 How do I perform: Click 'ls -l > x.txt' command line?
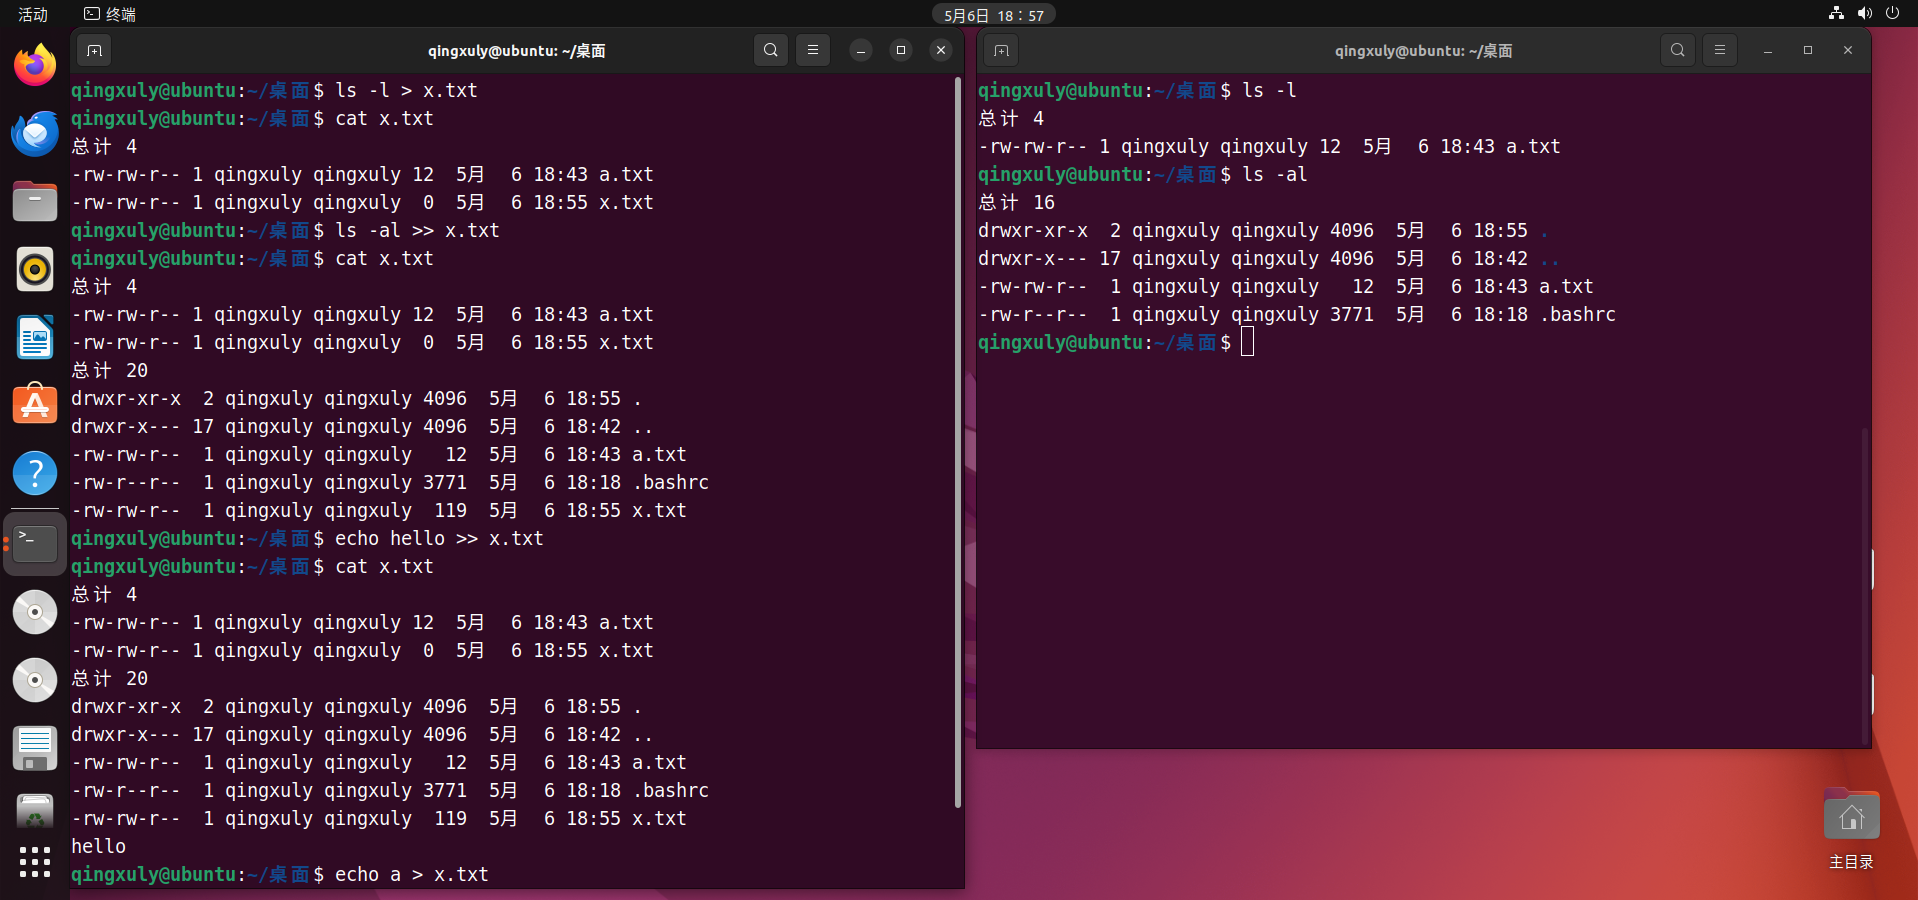click(406, 90)
